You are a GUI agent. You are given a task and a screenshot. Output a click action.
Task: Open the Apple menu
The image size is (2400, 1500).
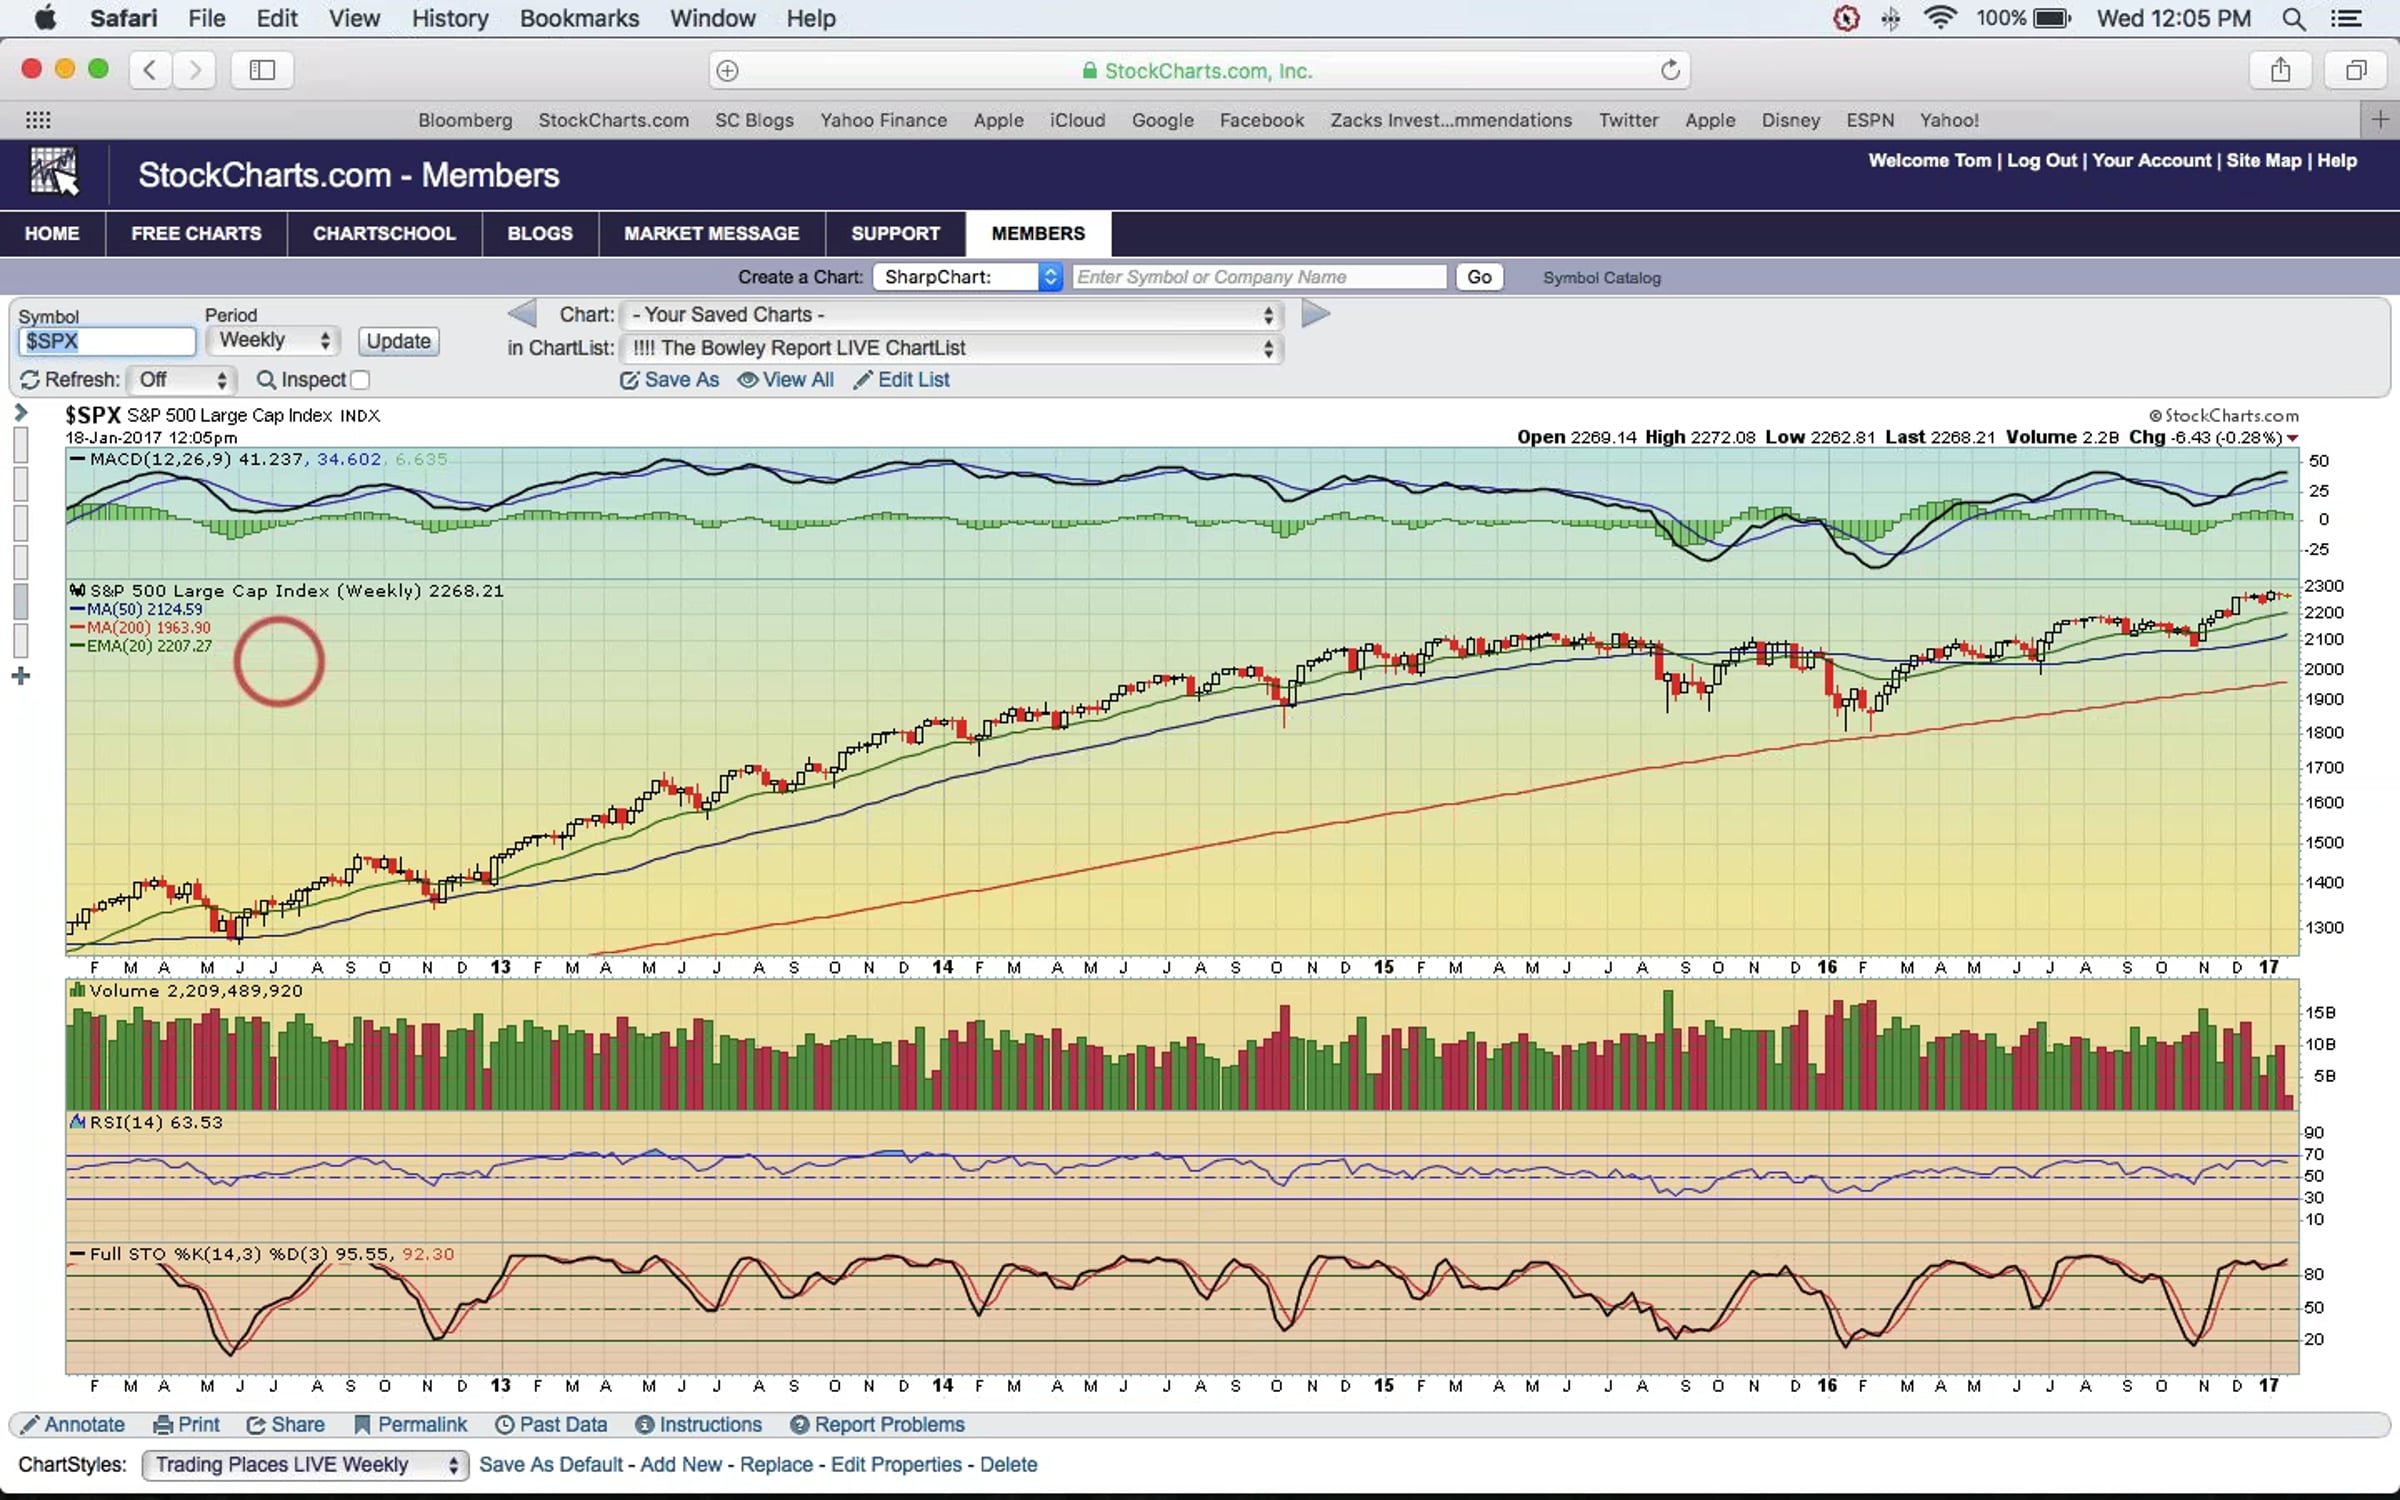pyautogui.click(x=45, y=18)
